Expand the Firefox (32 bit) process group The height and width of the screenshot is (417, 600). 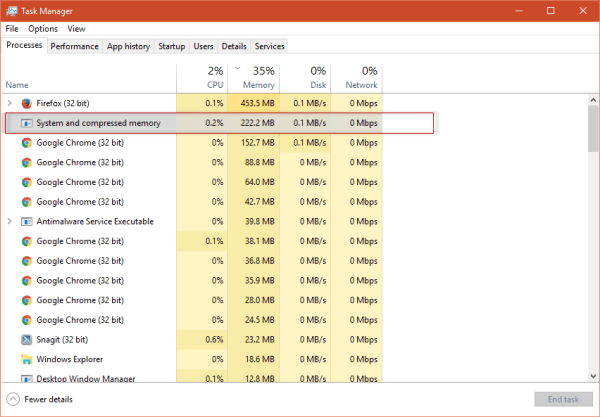[10, 103]
